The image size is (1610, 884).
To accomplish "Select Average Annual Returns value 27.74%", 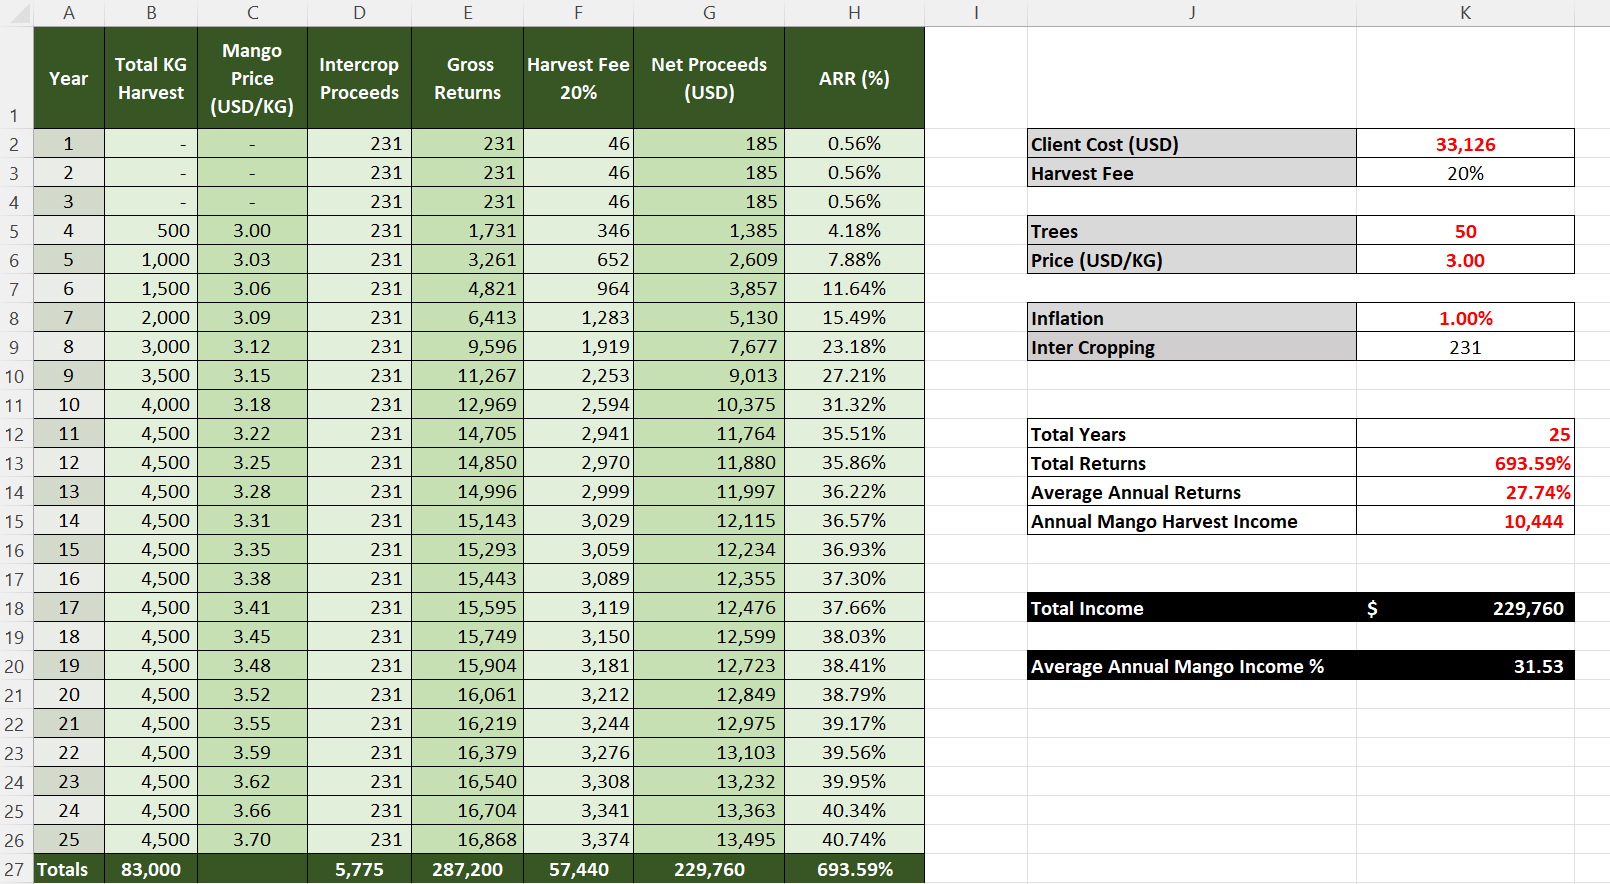I will coord(1465,492).
